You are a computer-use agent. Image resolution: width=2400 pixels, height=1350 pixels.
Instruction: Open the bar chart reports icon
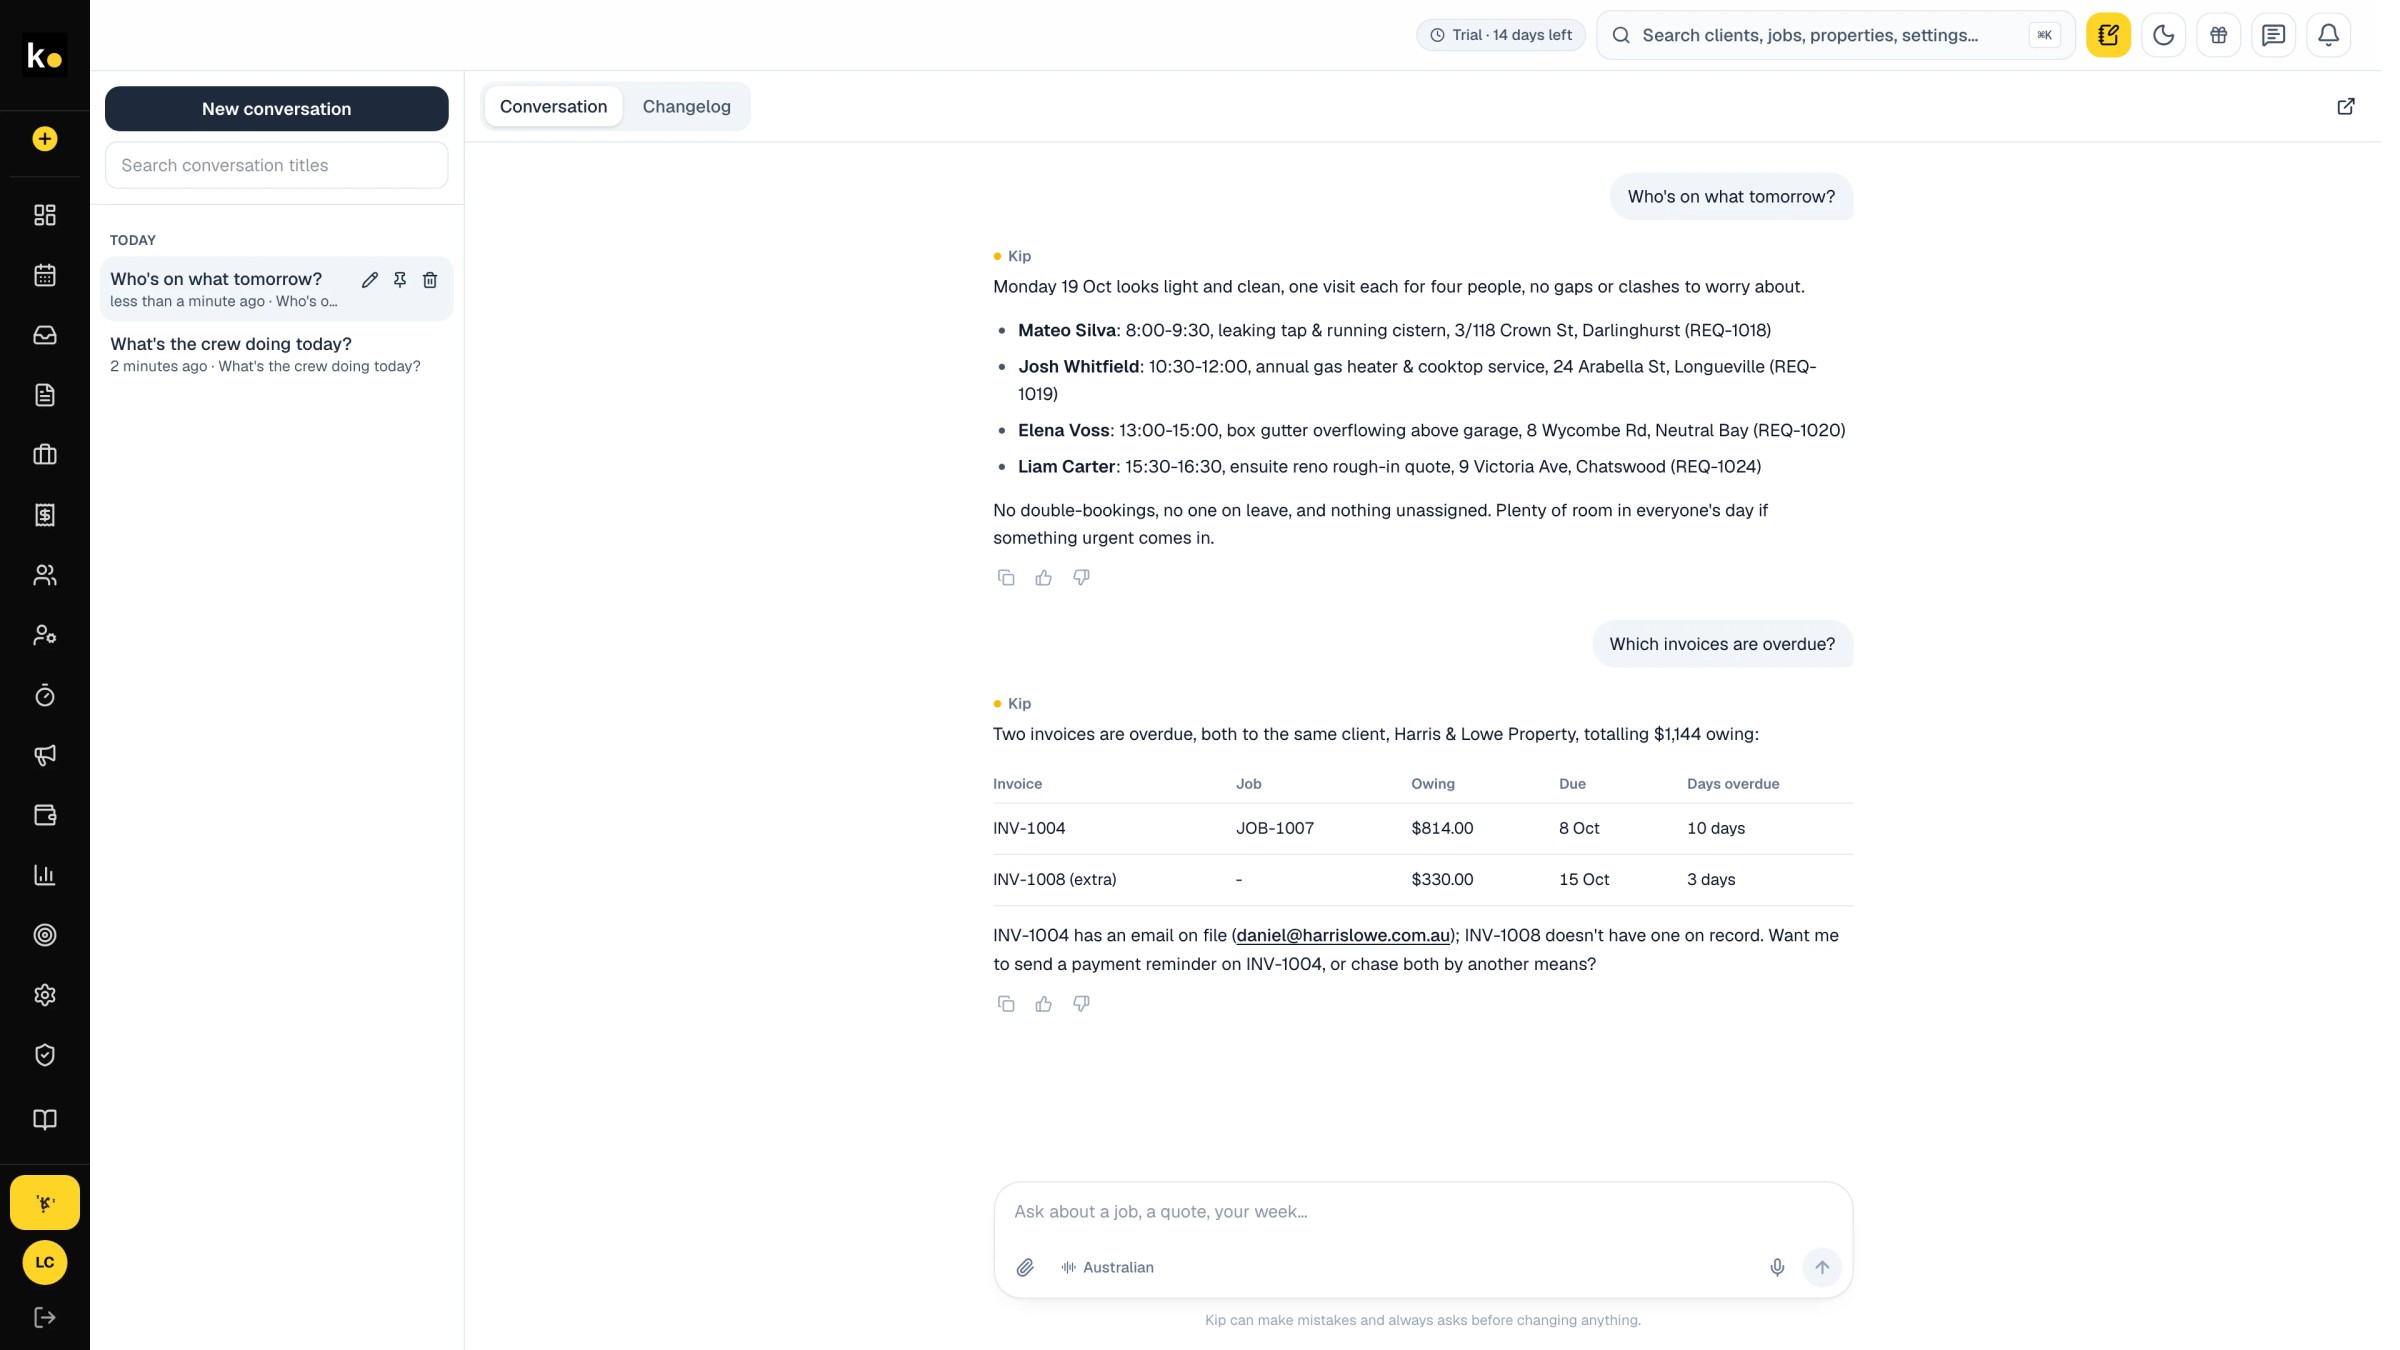(45, 875)
